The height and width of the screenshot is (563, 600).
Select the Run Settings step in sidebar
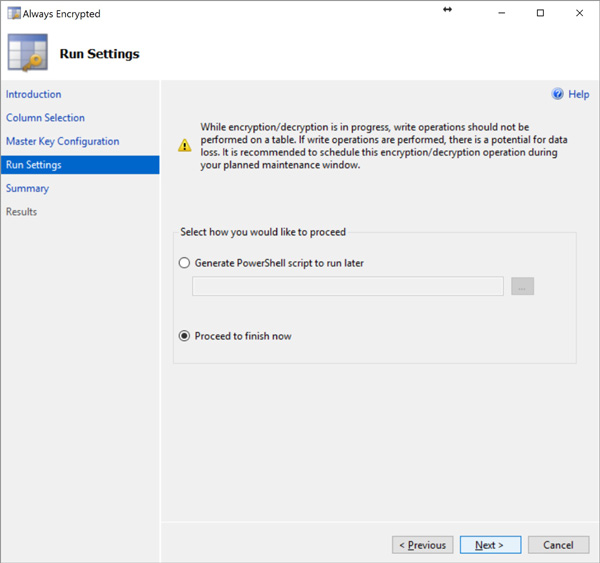coord(33,165)
